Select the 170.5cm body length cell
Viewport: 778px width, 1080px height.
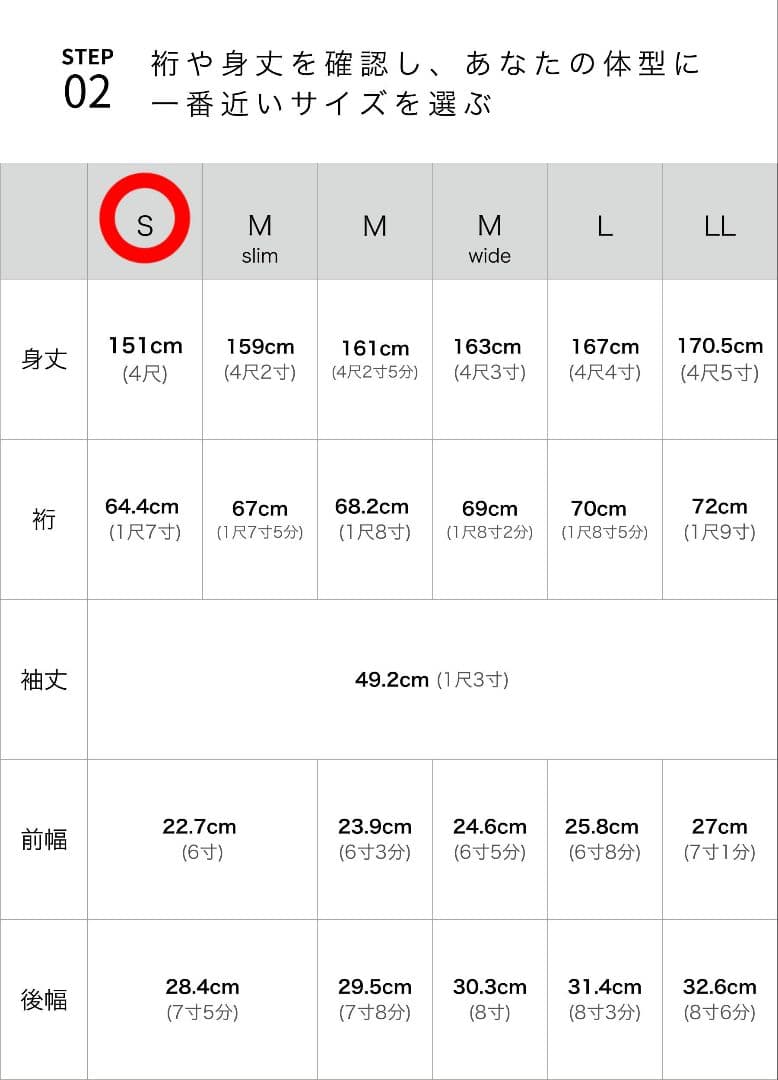720,358
